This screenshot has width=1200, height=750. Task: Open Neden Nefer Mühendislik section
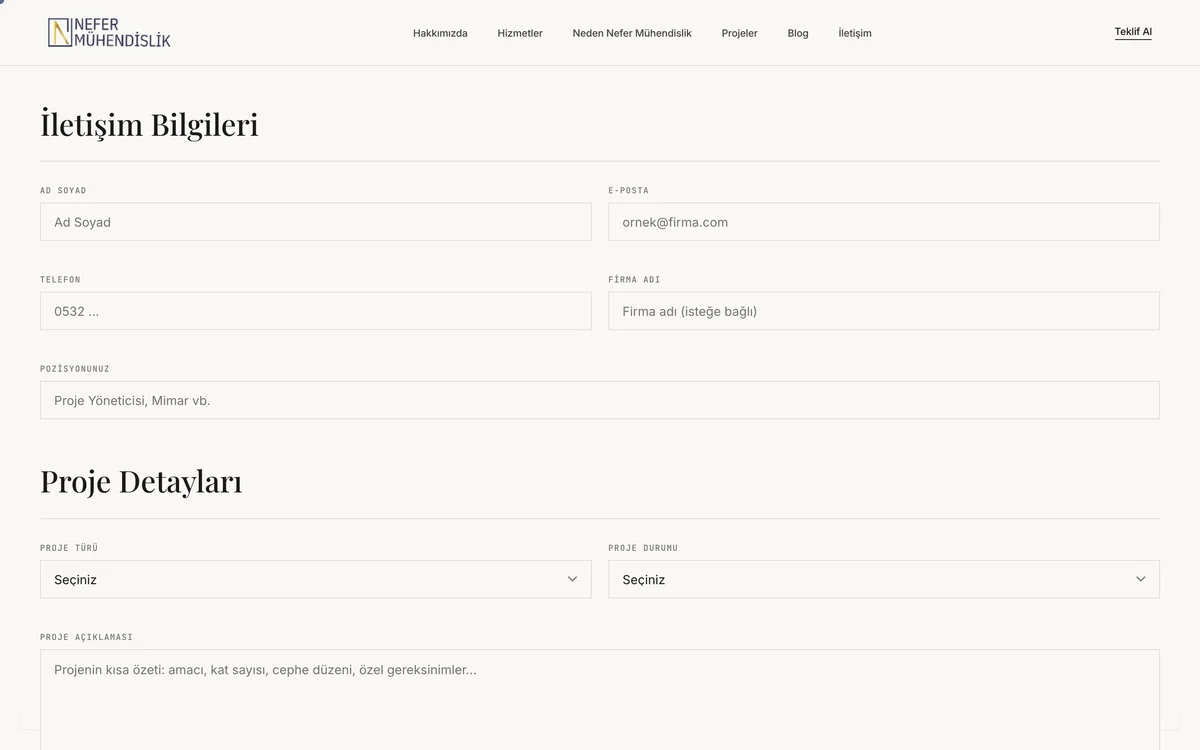[632, 33]
